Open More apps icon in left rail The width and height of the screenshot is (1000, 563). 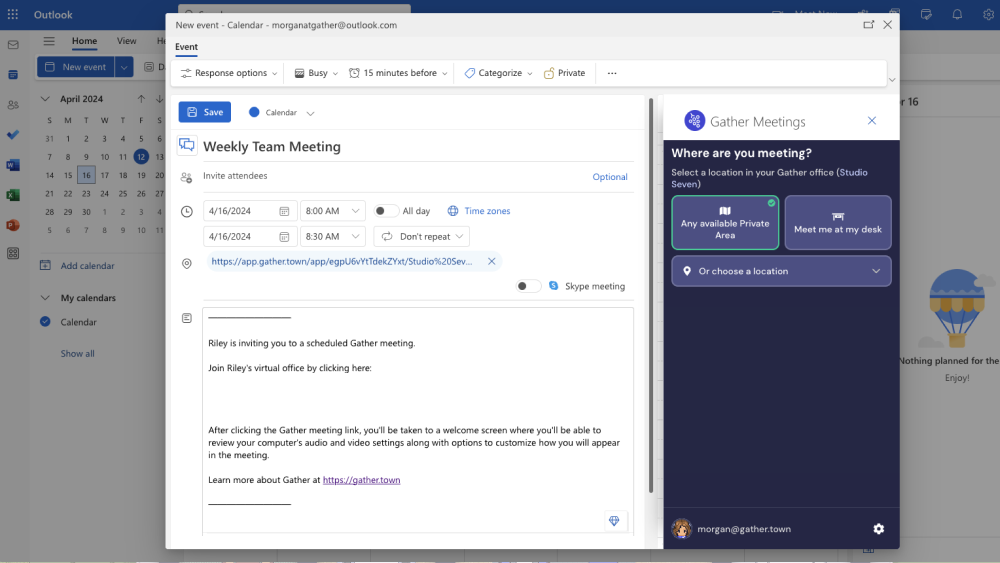(13, 253)
